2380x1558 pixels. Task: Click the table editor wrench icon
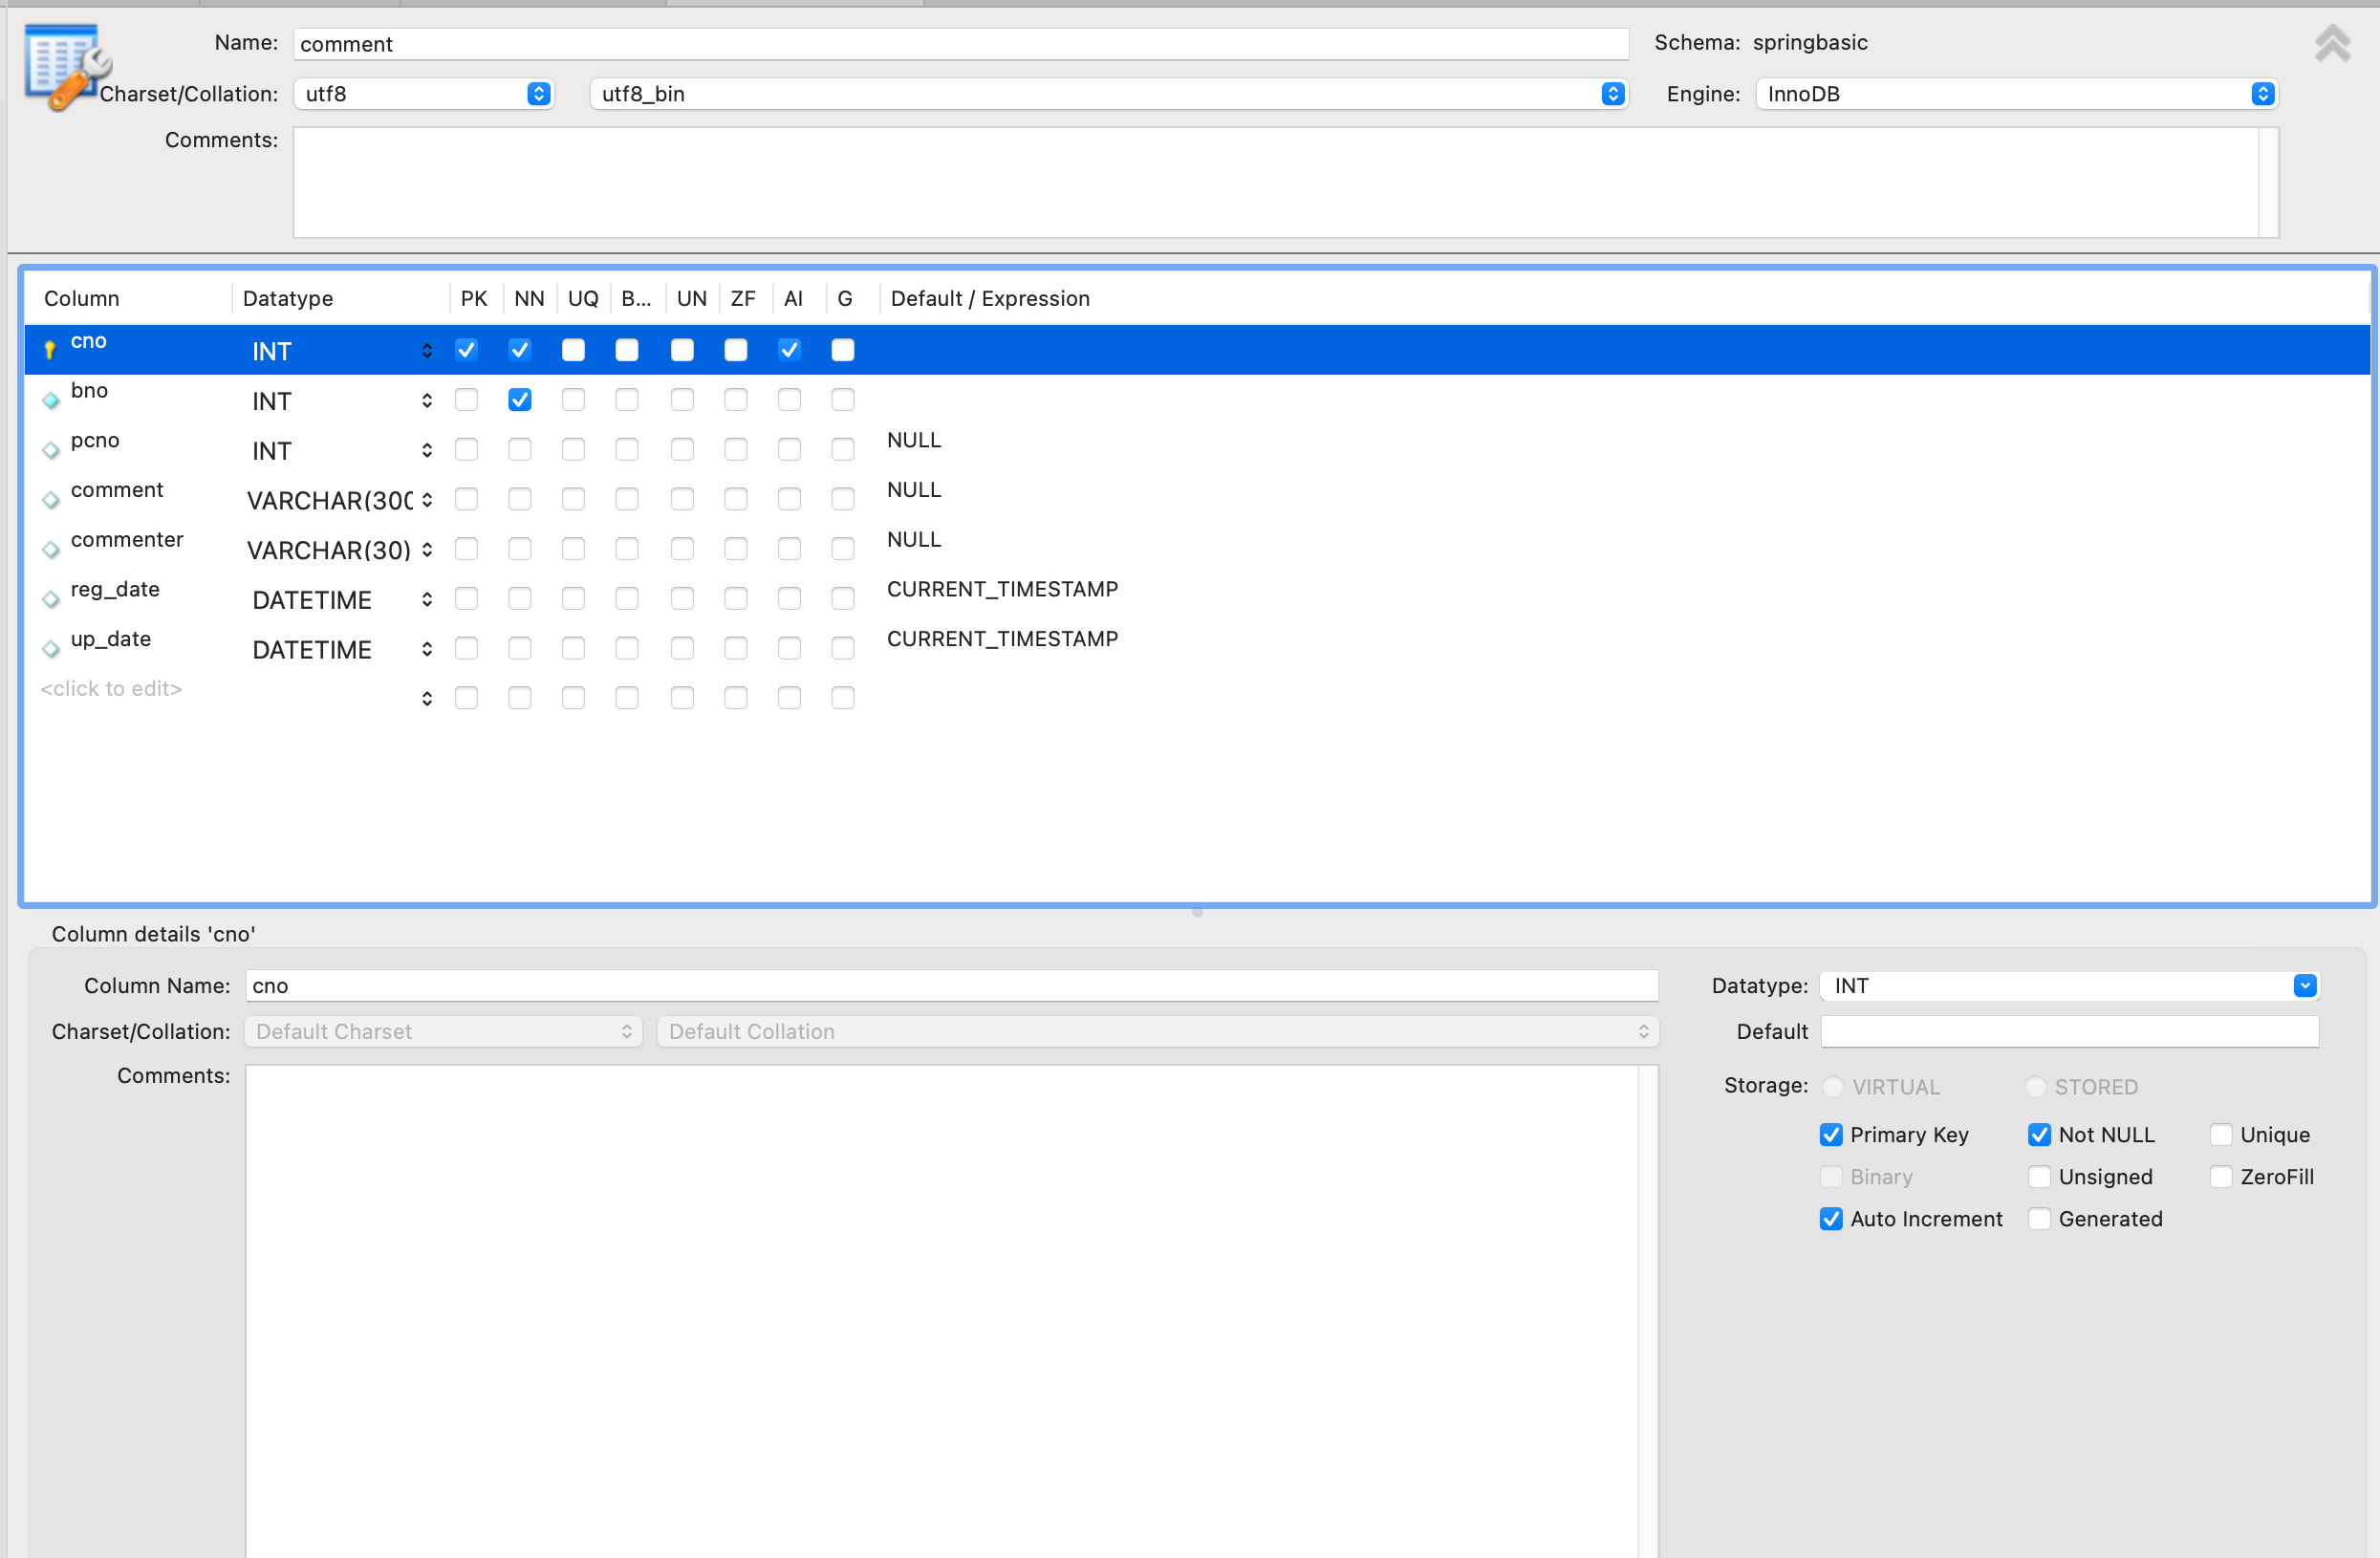[x=66, y=66]
